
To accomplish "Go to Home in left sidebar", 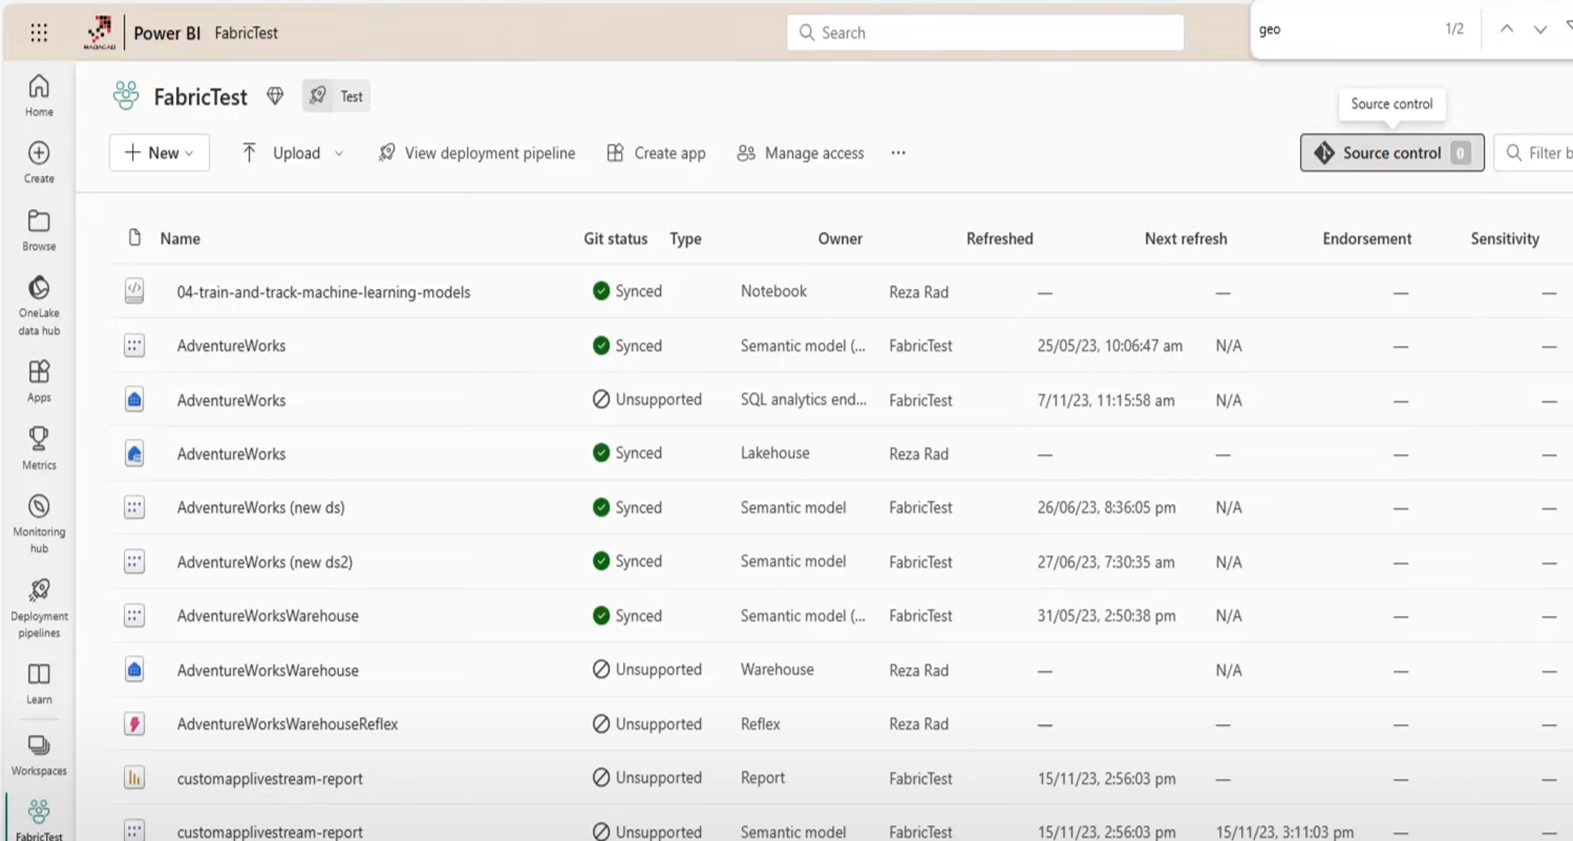I will [39, 96].
